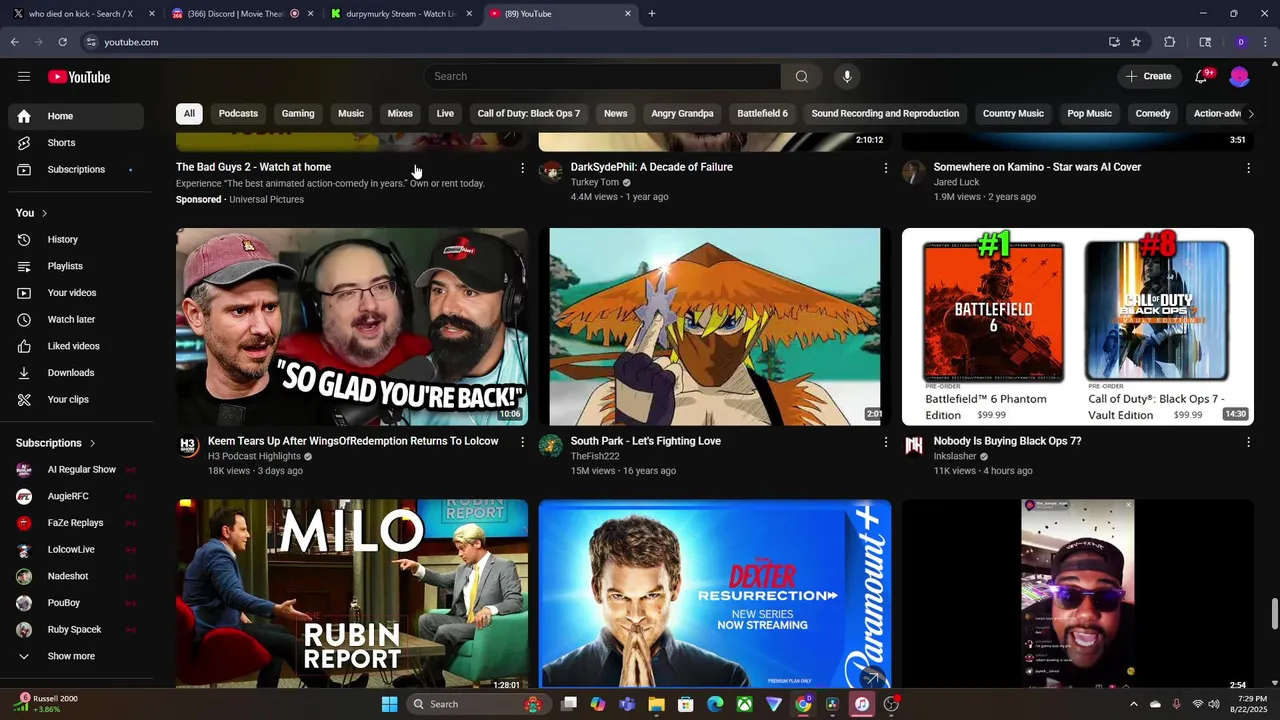
Task: Open Downloads in the sidebar
Action: pyautogui.click(x=76, y=373)
